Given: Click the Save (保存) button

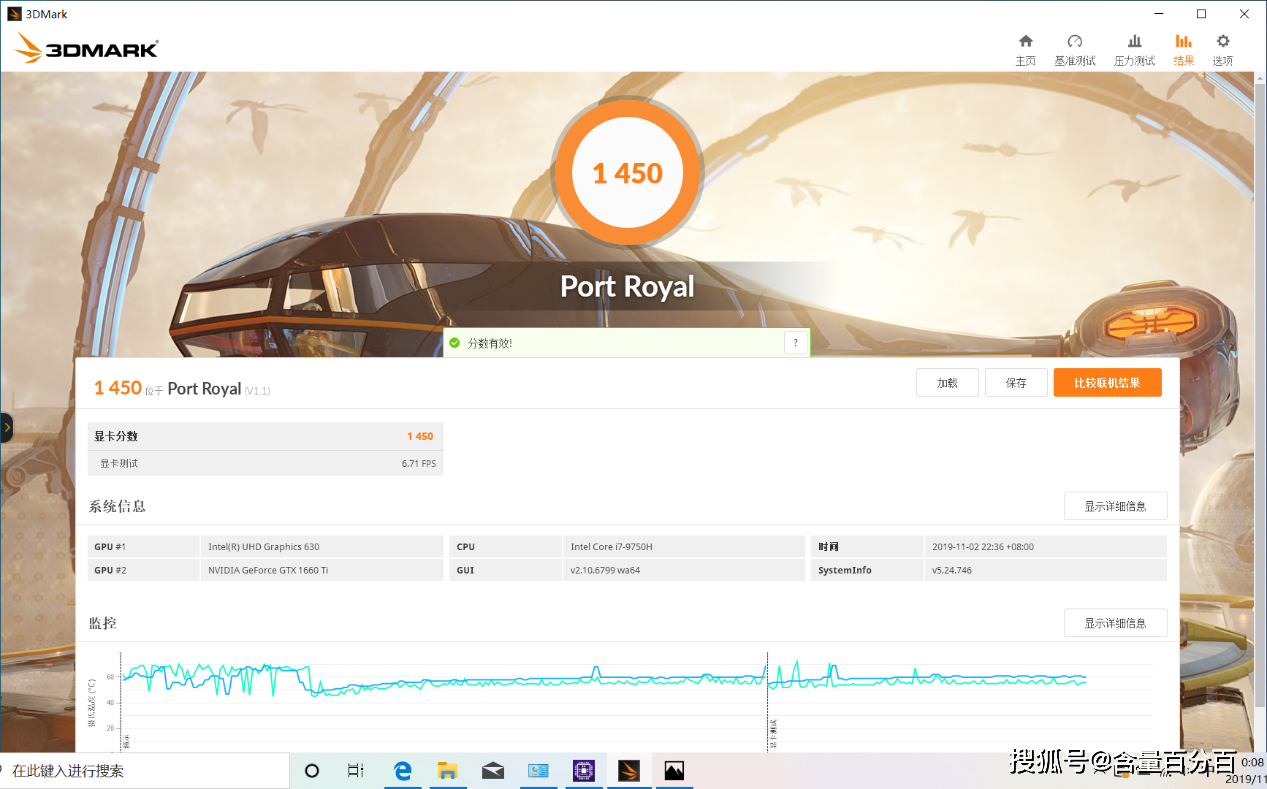Looking at the screenshot, I should click(x=1016, y=383).
